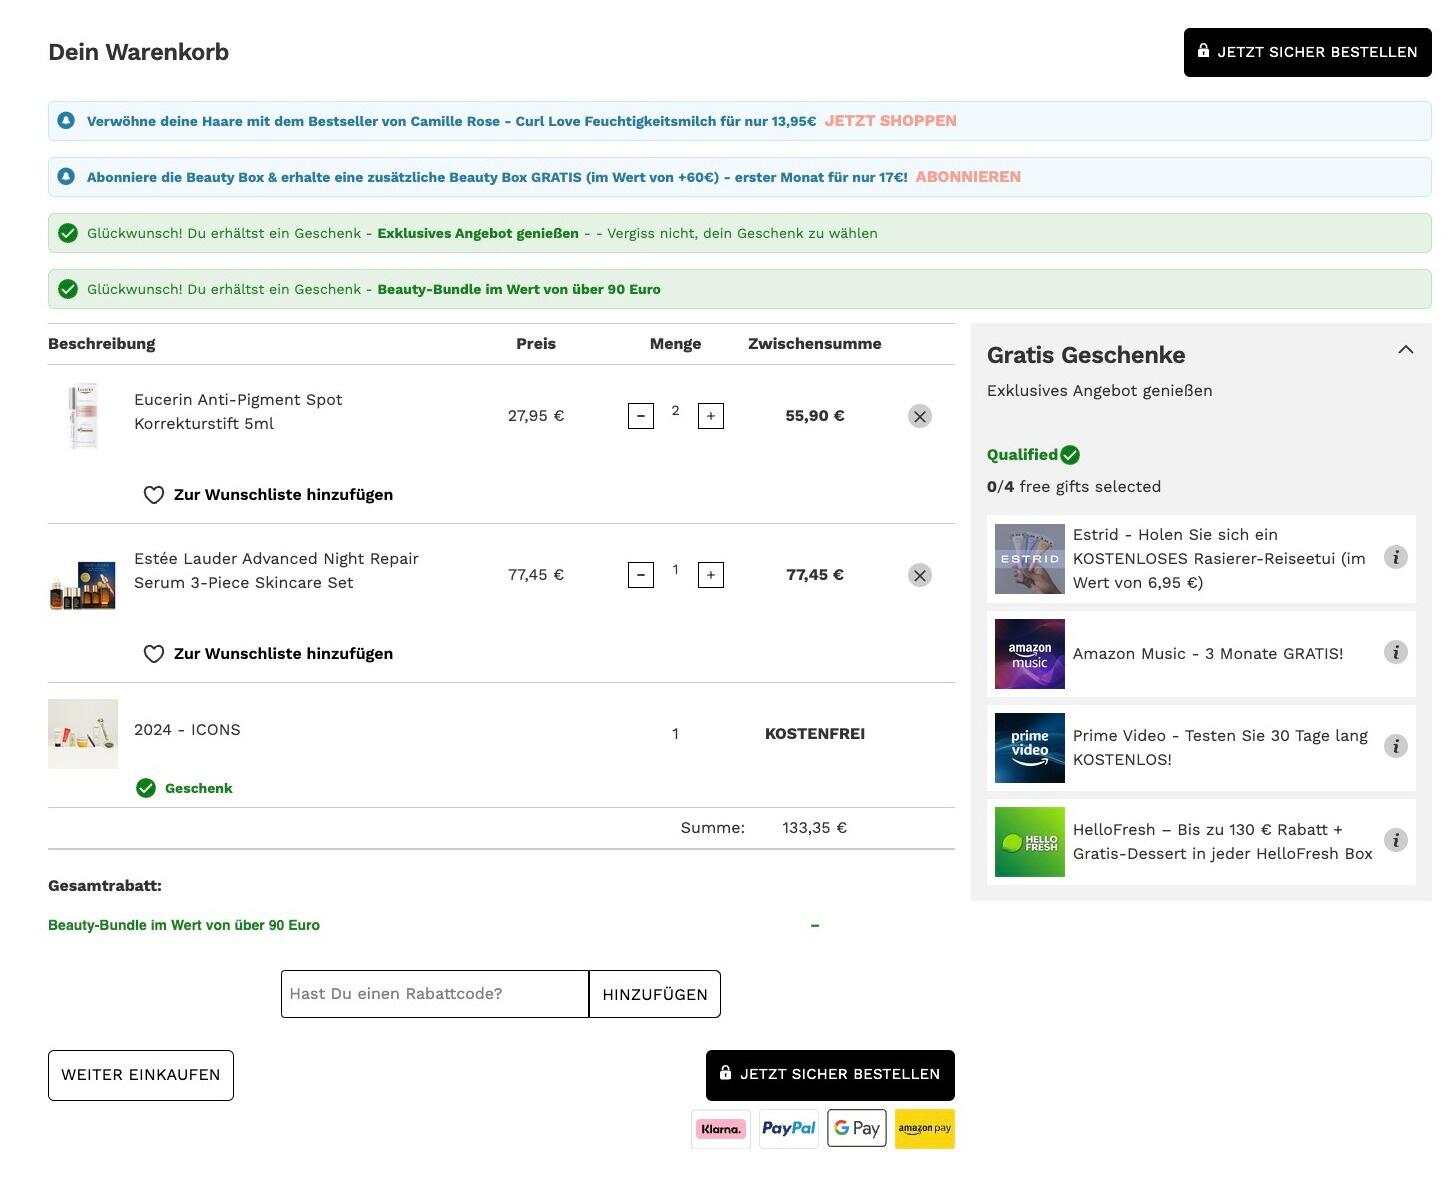Image resolution: width=1456 pixels, height=1184 pixels.
Task: Click the Eucerin subtotal 55,90 €
Action: click(815, 416)
